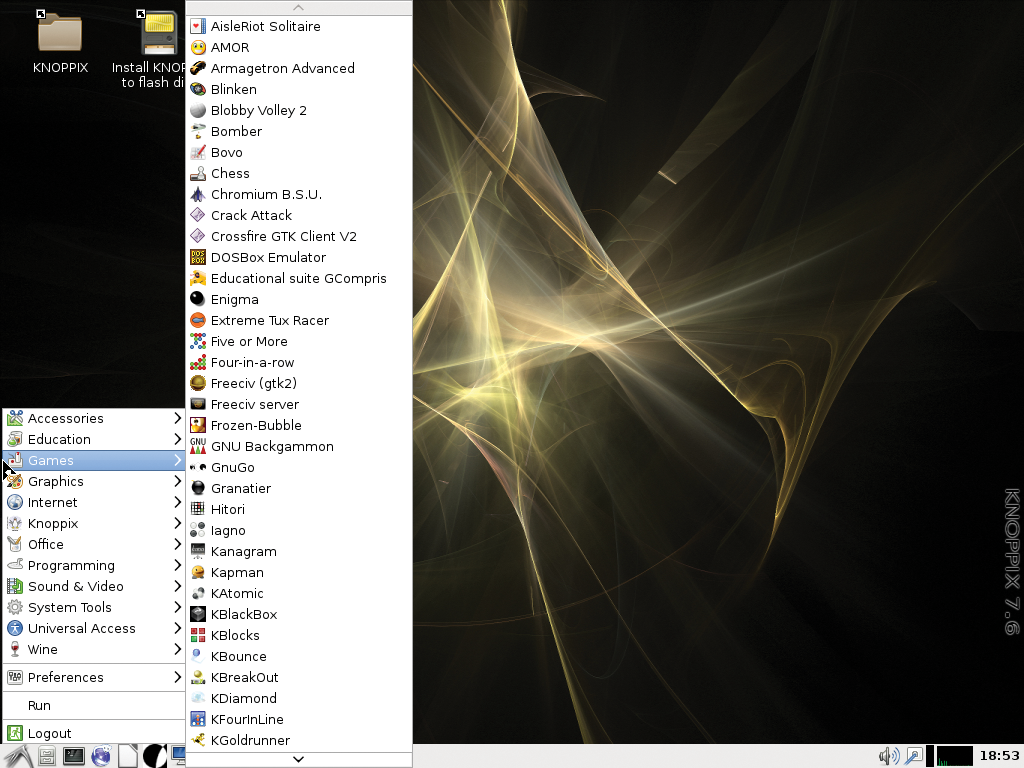Choose Granatier from the Games menu
Screen dimensions: 1024x768
click(299, 488)
